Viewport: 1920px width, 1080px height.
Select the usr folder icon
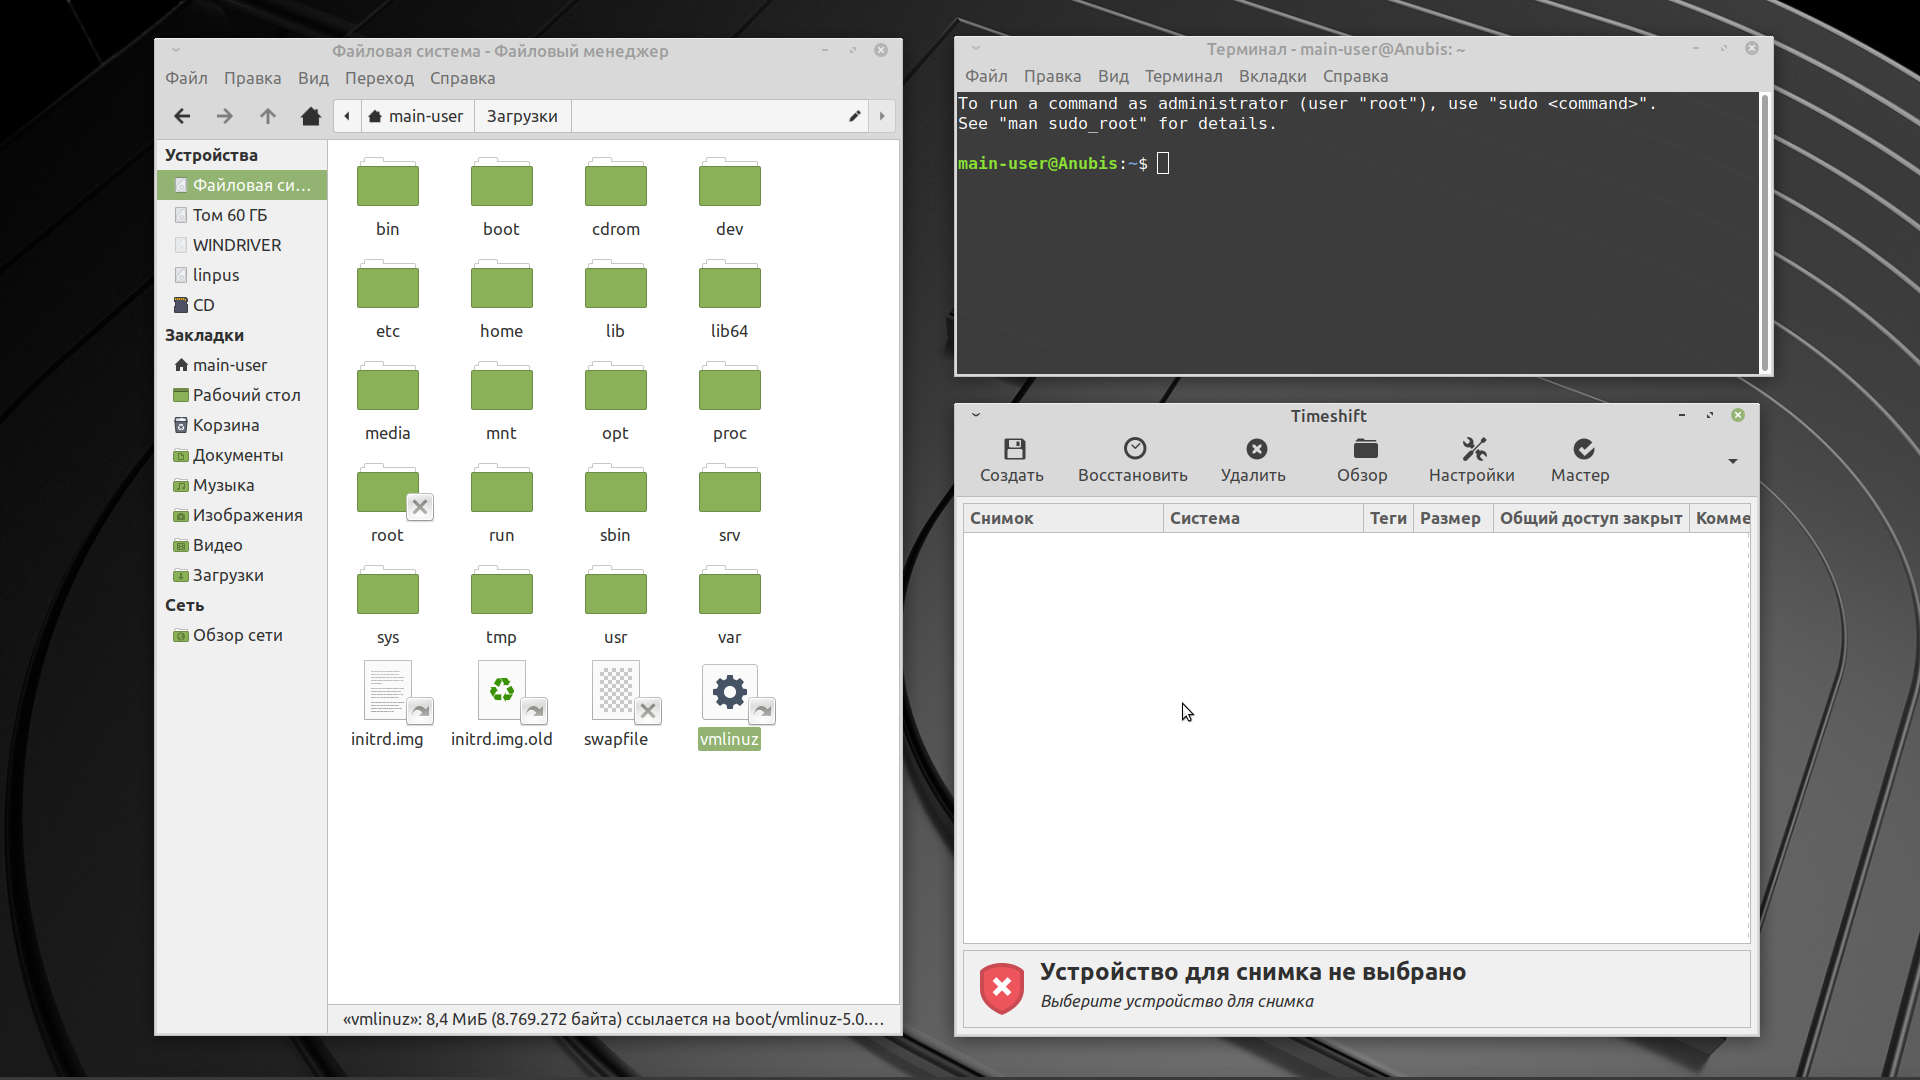point(616,590)
